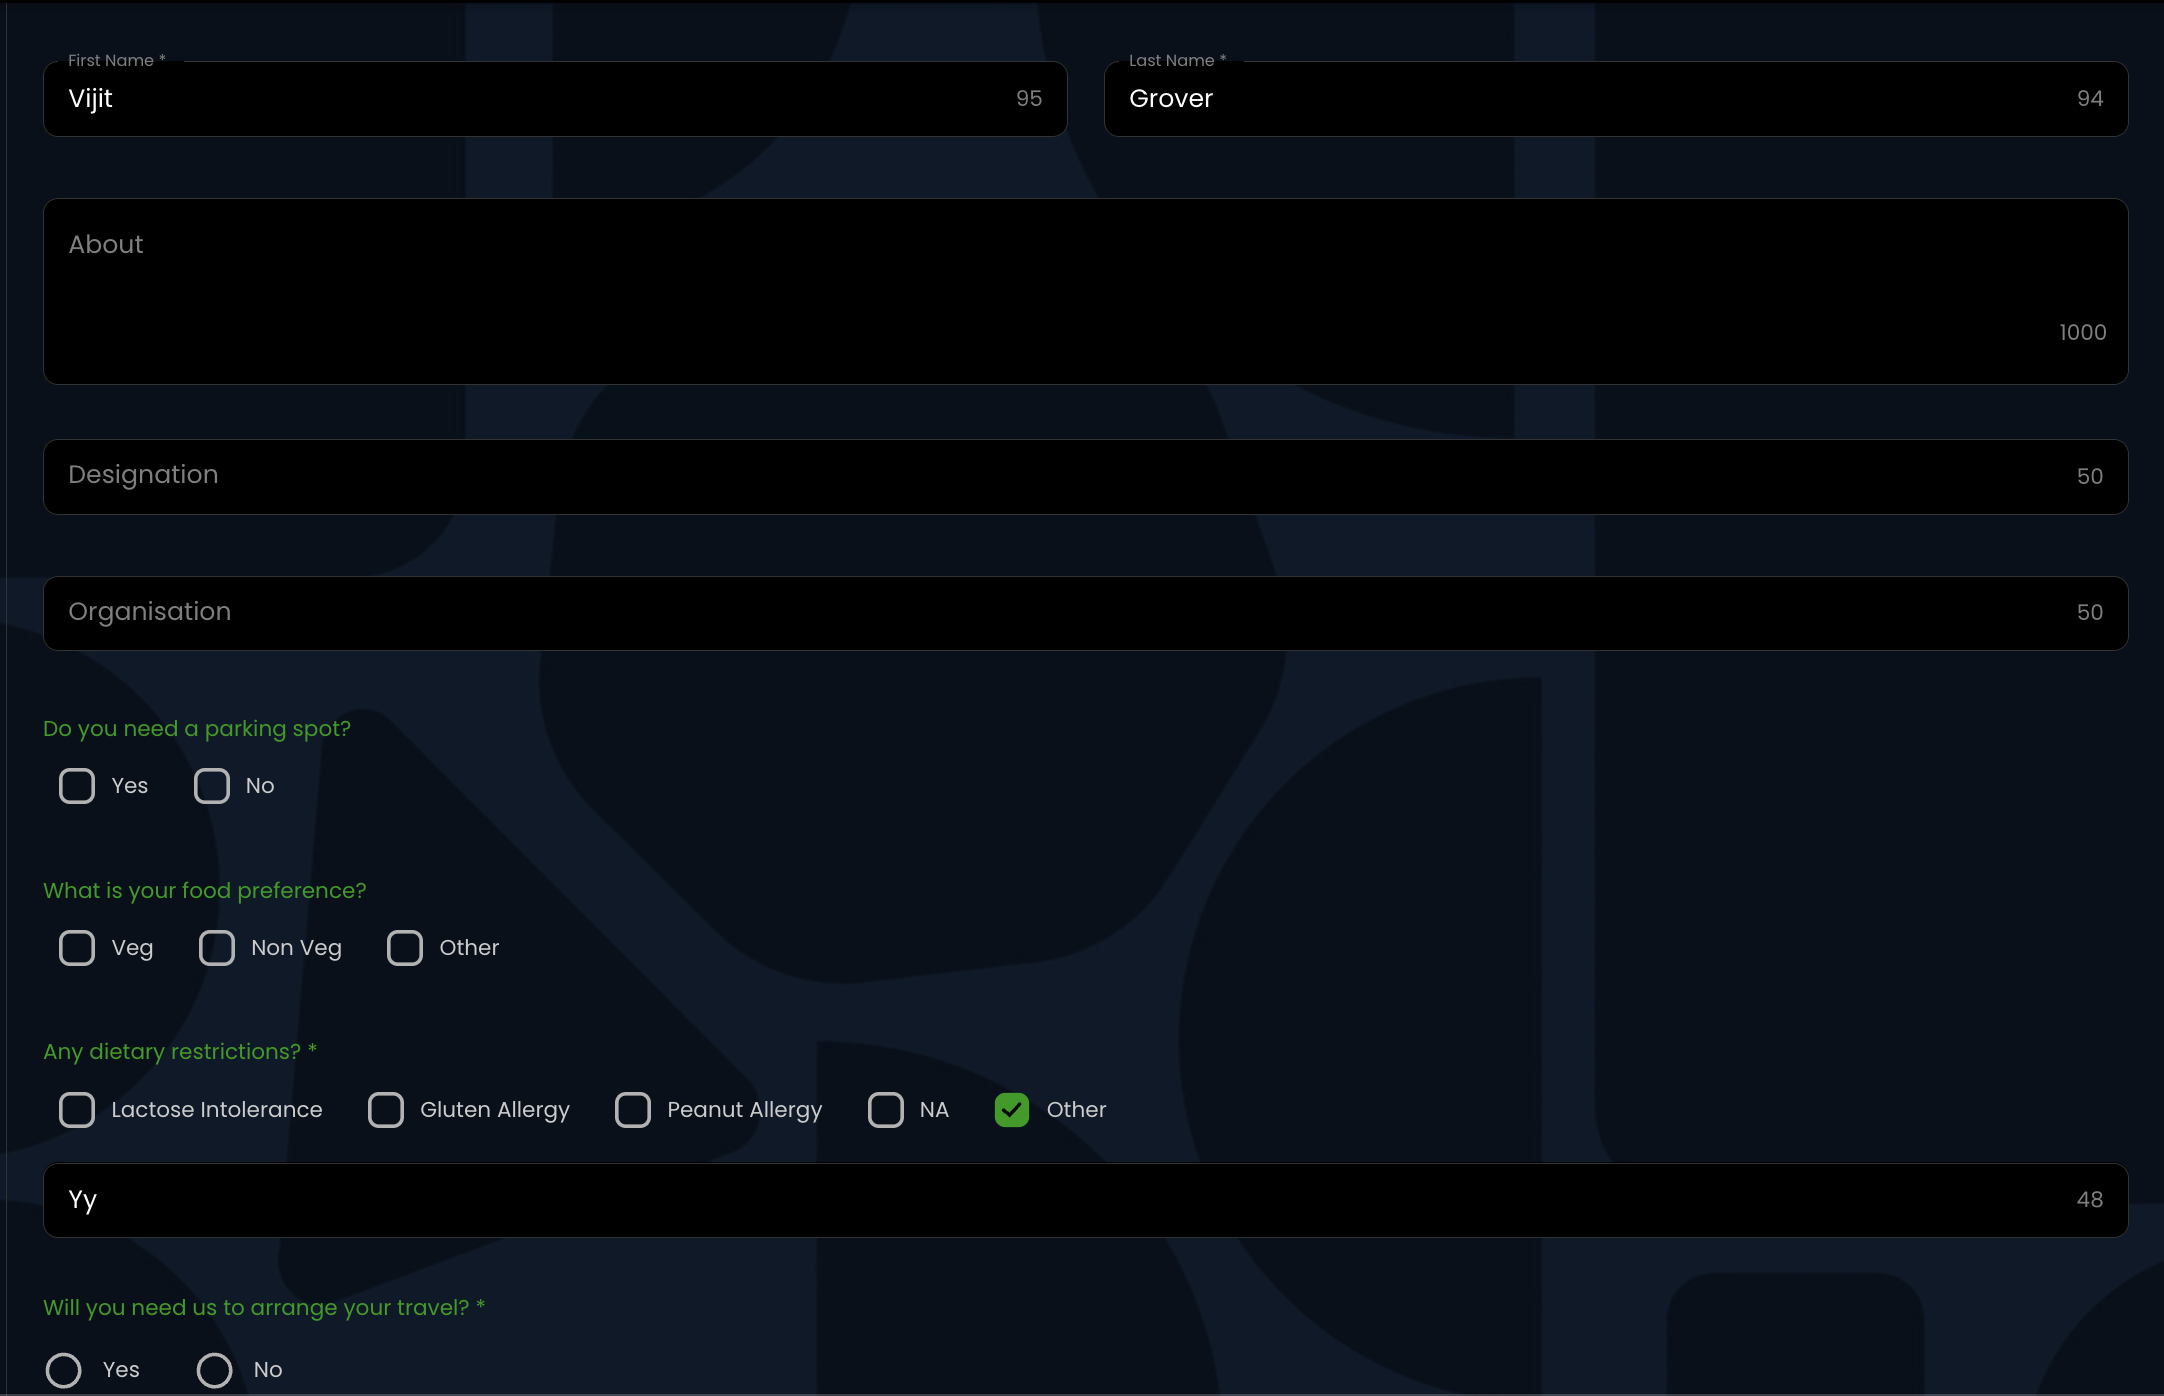This screenshot has width=2164, height=1396.
Task: Select Non Veg food preference checkbox
Action: (217, 948)
